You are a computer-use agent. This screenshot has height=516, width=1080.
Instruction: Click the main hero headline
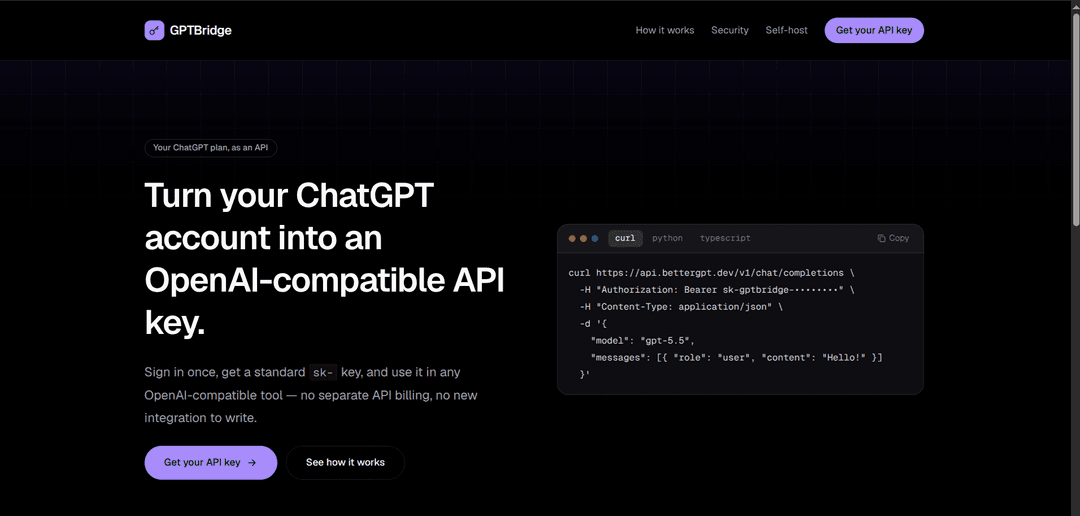(324, 260)
